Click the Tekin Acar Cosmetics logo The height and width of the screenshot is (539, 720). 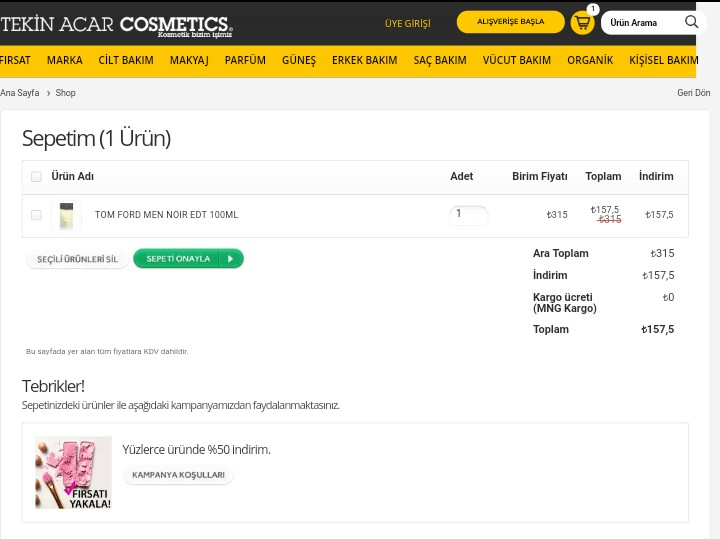117,26
